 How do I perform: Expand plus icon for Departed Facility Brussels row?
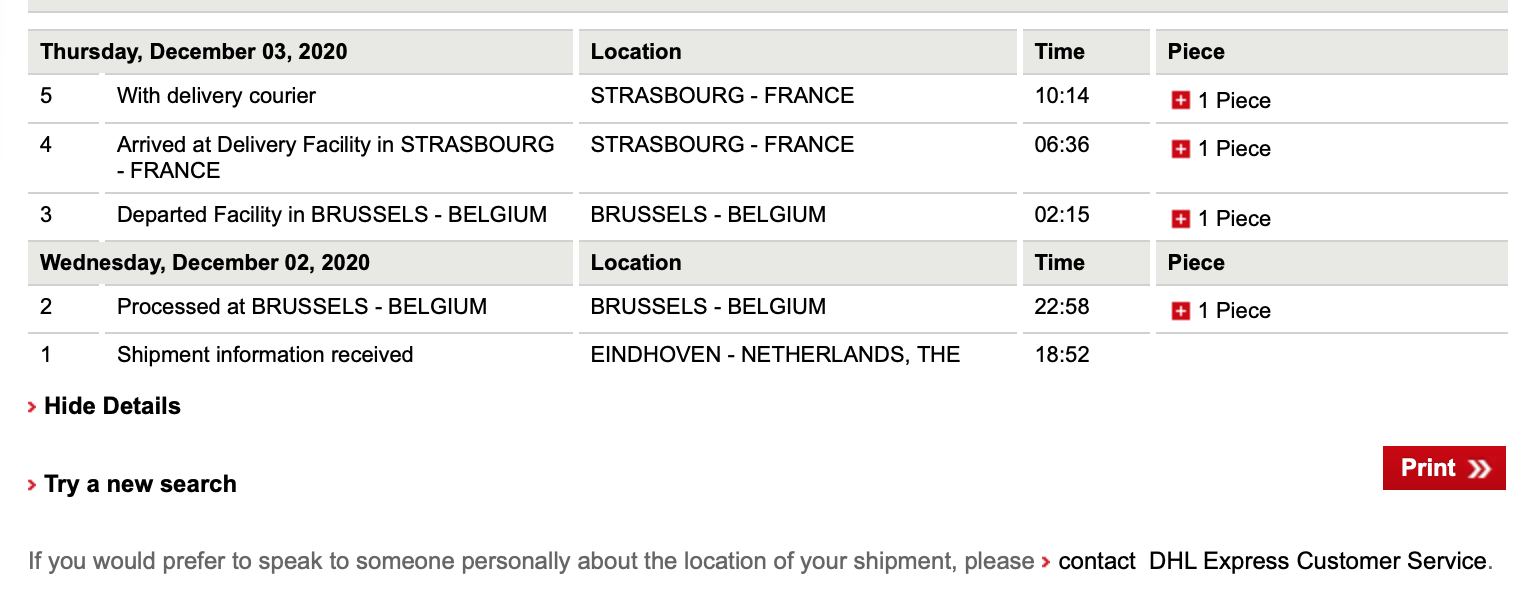pos(1180,219)
